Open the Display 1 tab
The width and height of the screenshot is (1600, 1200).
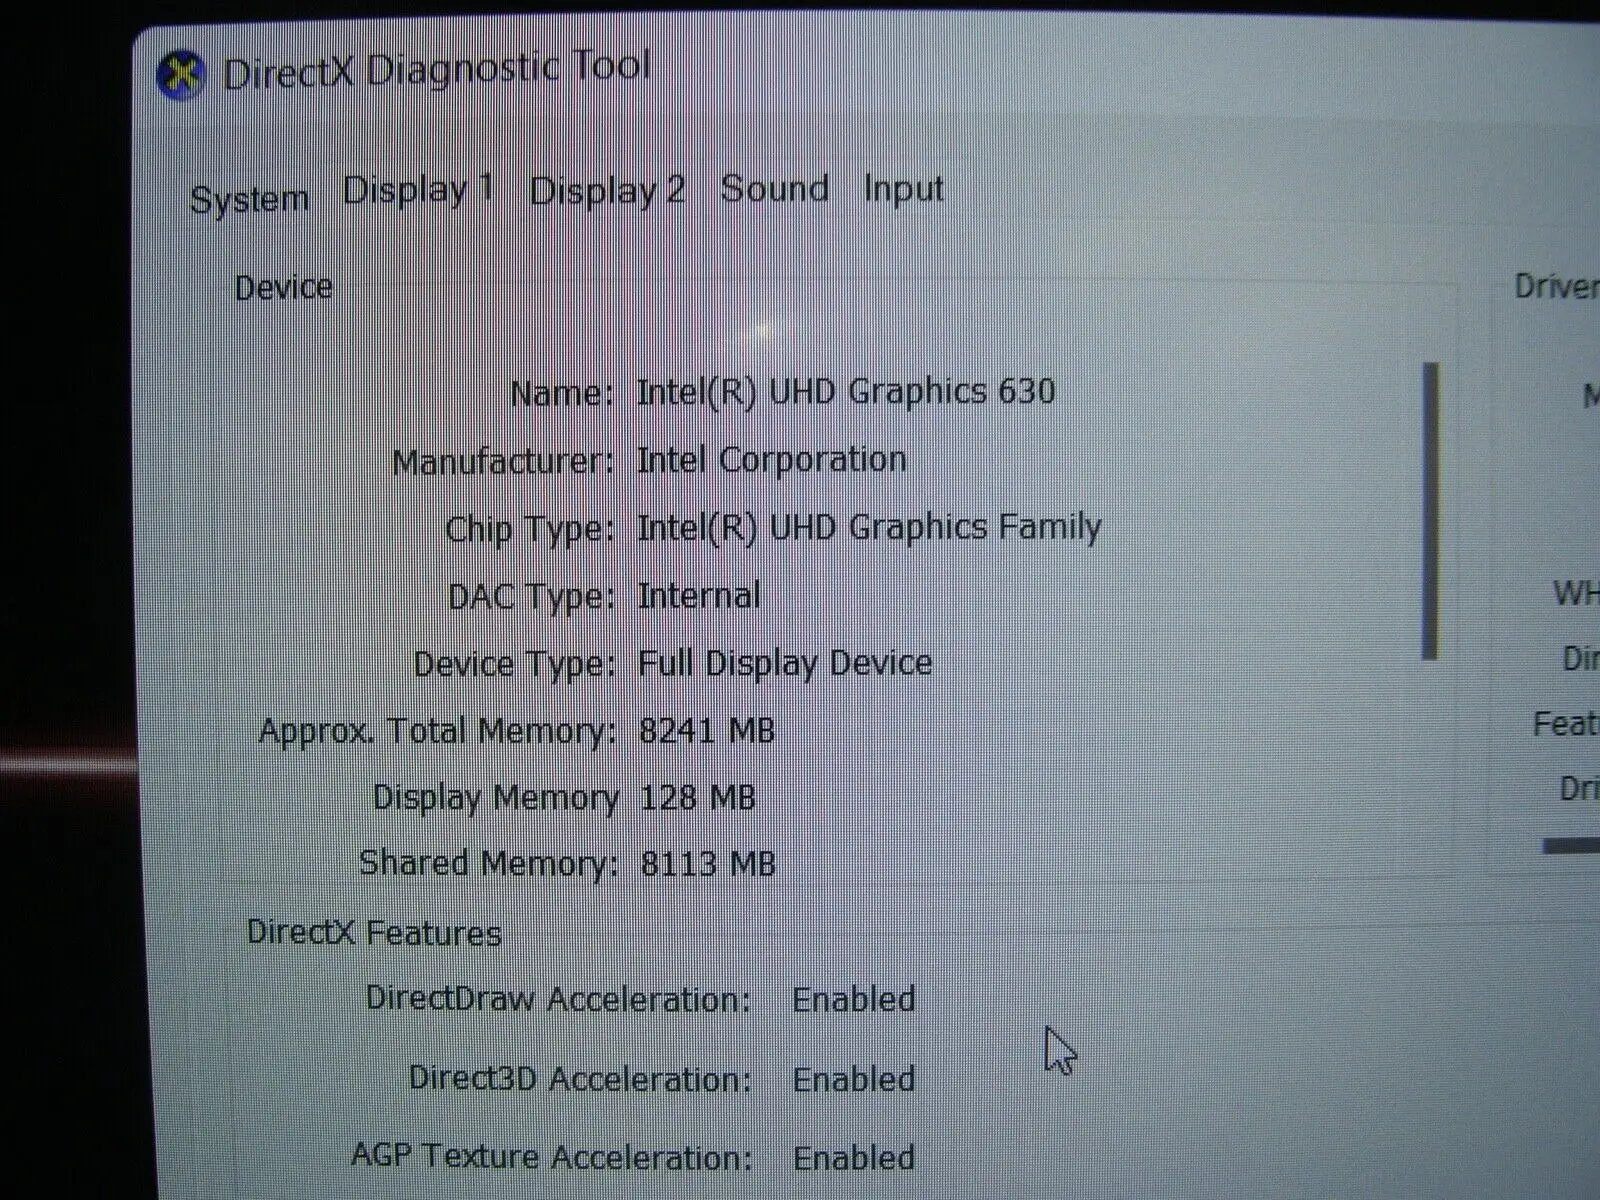418,190
